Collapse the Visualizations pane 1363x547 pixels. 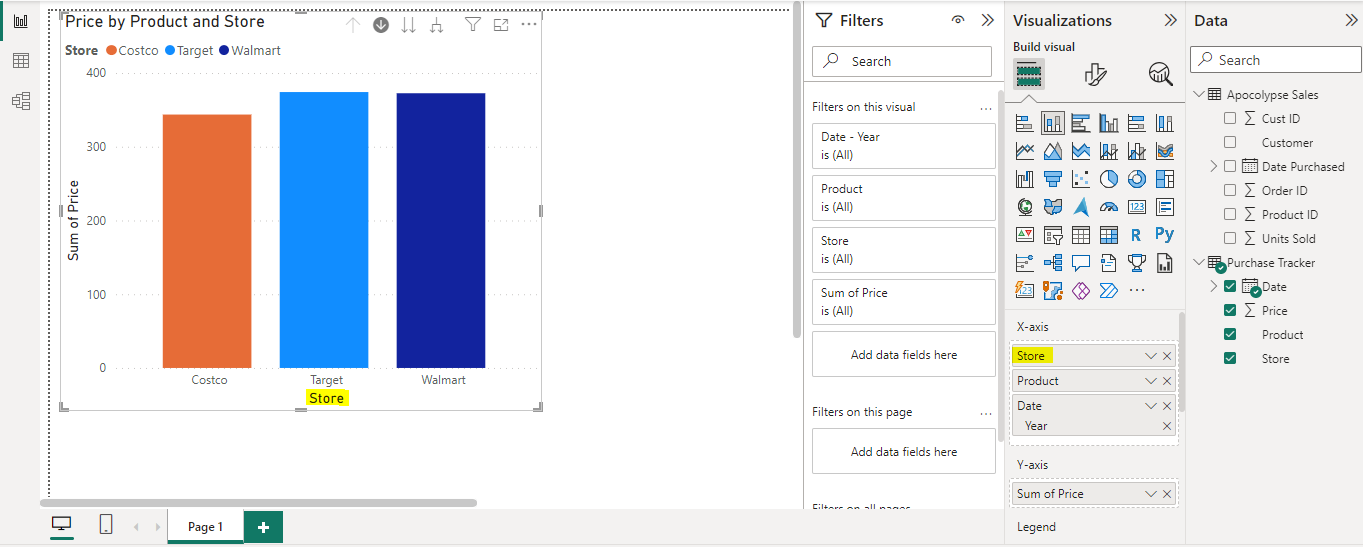coord(1171,20)
